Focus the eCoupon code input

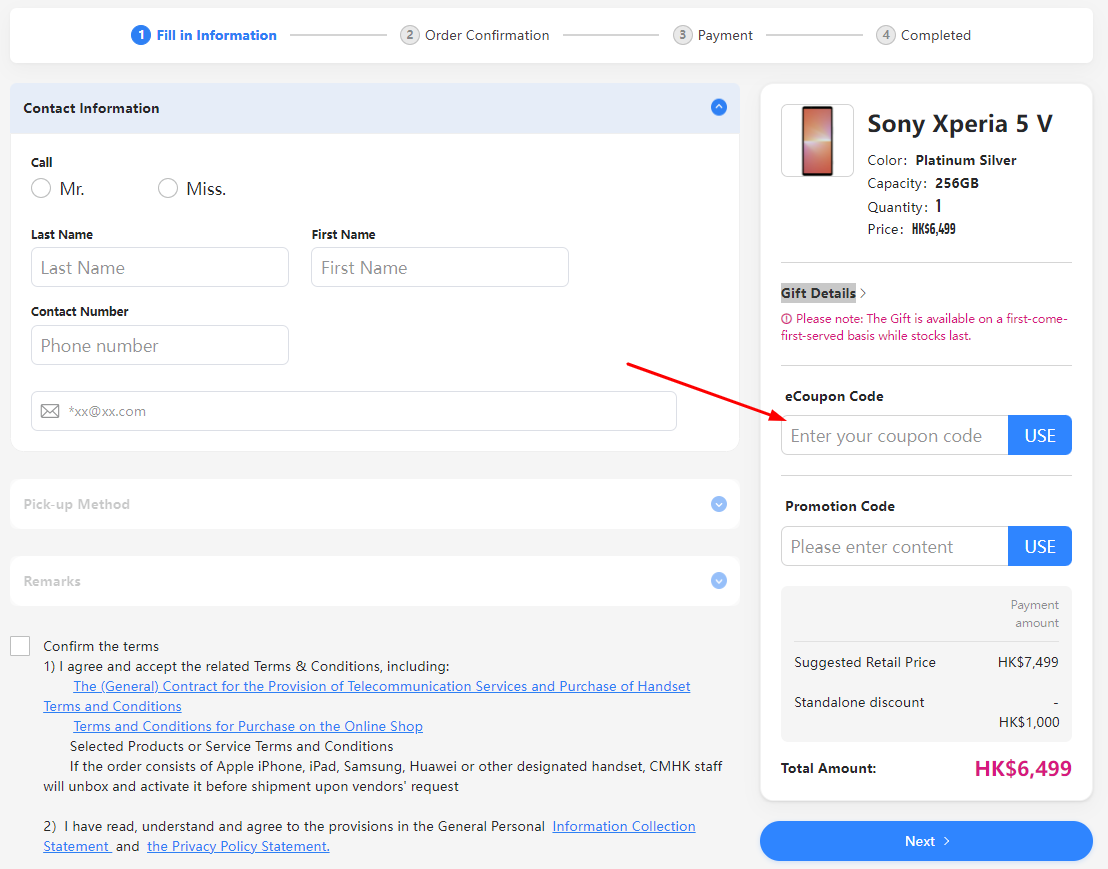point(895,435)
